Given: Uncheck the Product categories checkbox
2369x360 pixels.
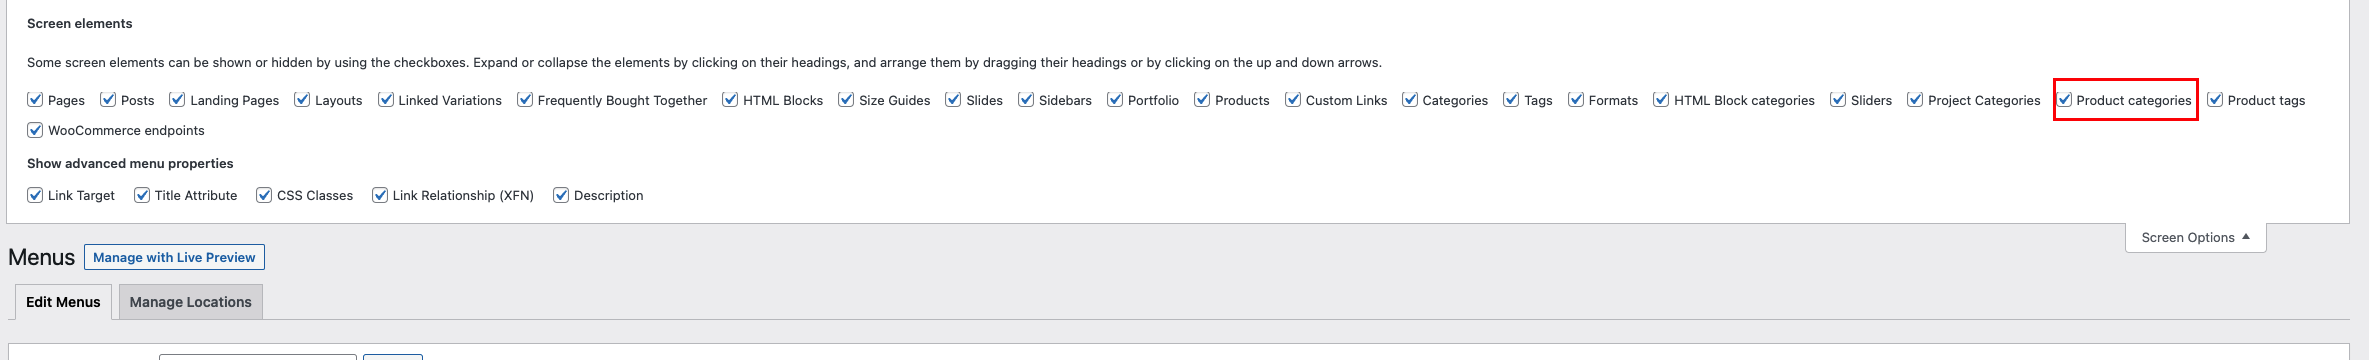Looking at the screenshot, I should 2065,100.
